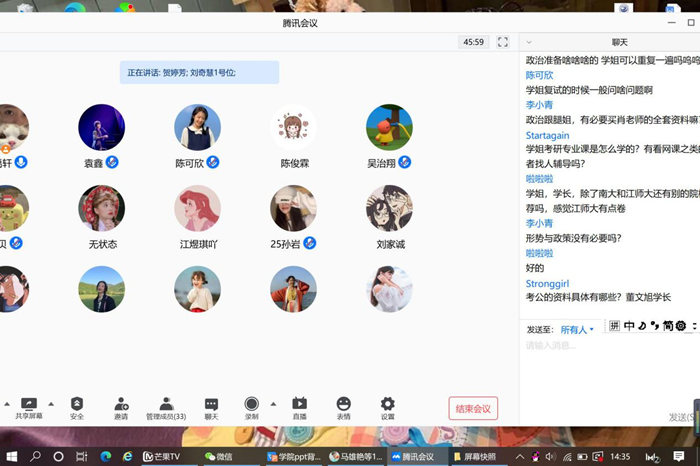Image resolution: width=700 pixels, height=466 pixels.
Task: Click the 请输入消息 message input field
Action: 609,345
